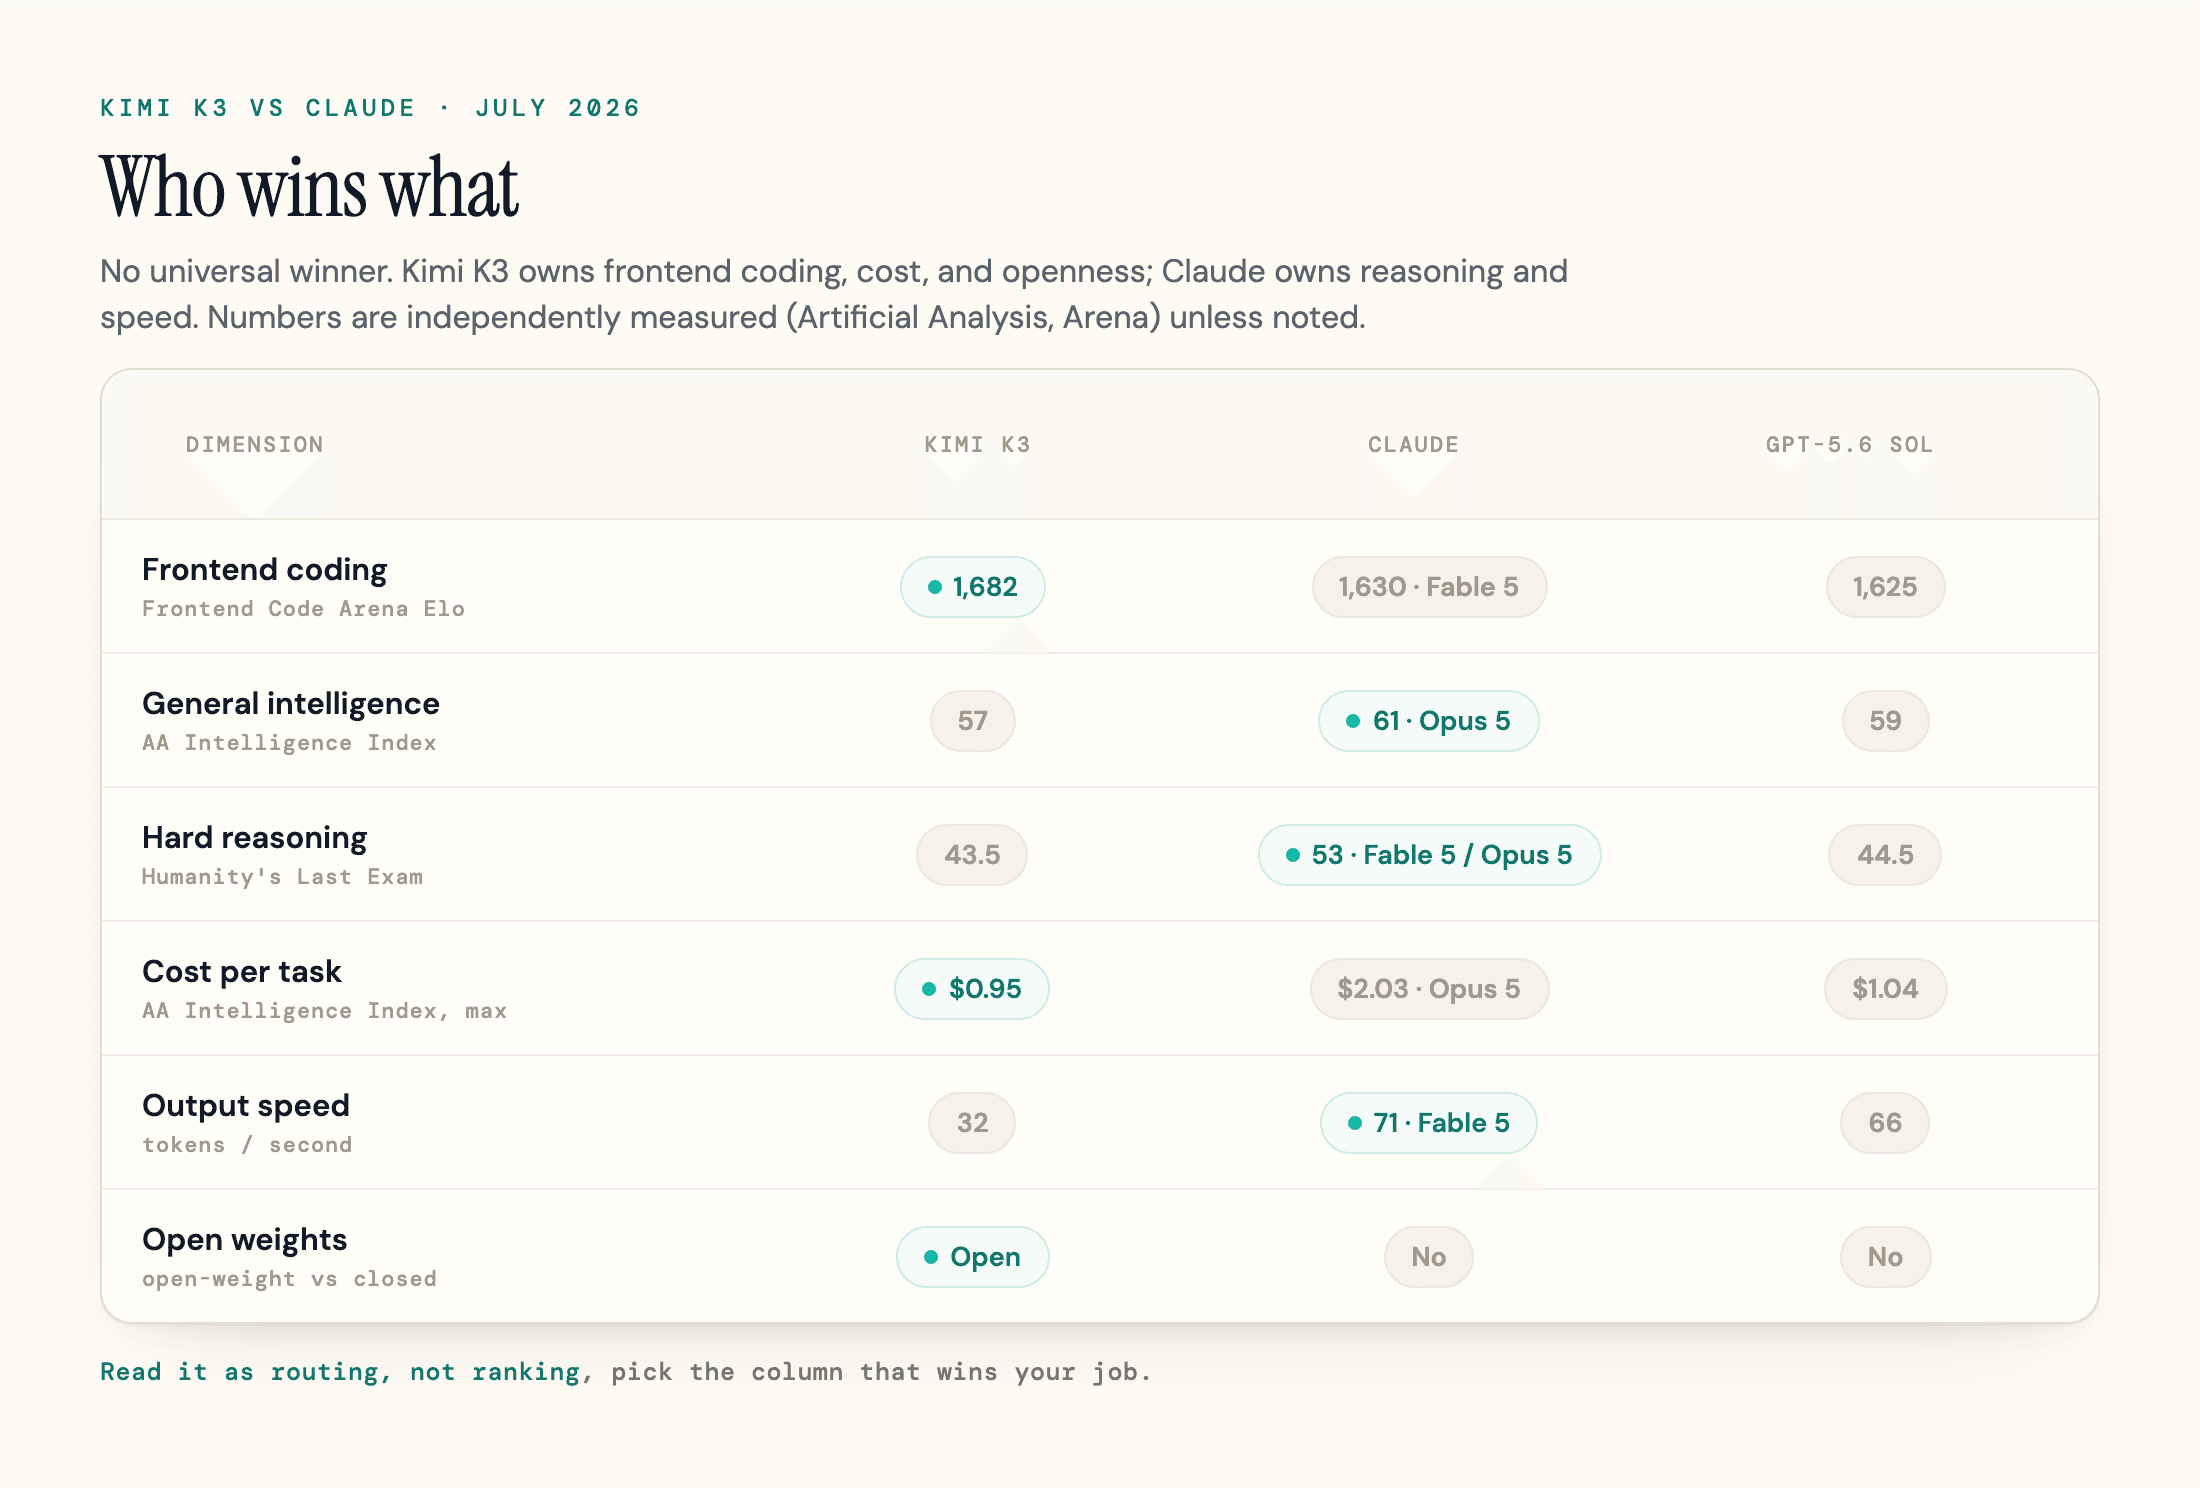Screen dimensions: 2200x1488
Task: Click the Hard reasoning row title
Action: point(255,837)
